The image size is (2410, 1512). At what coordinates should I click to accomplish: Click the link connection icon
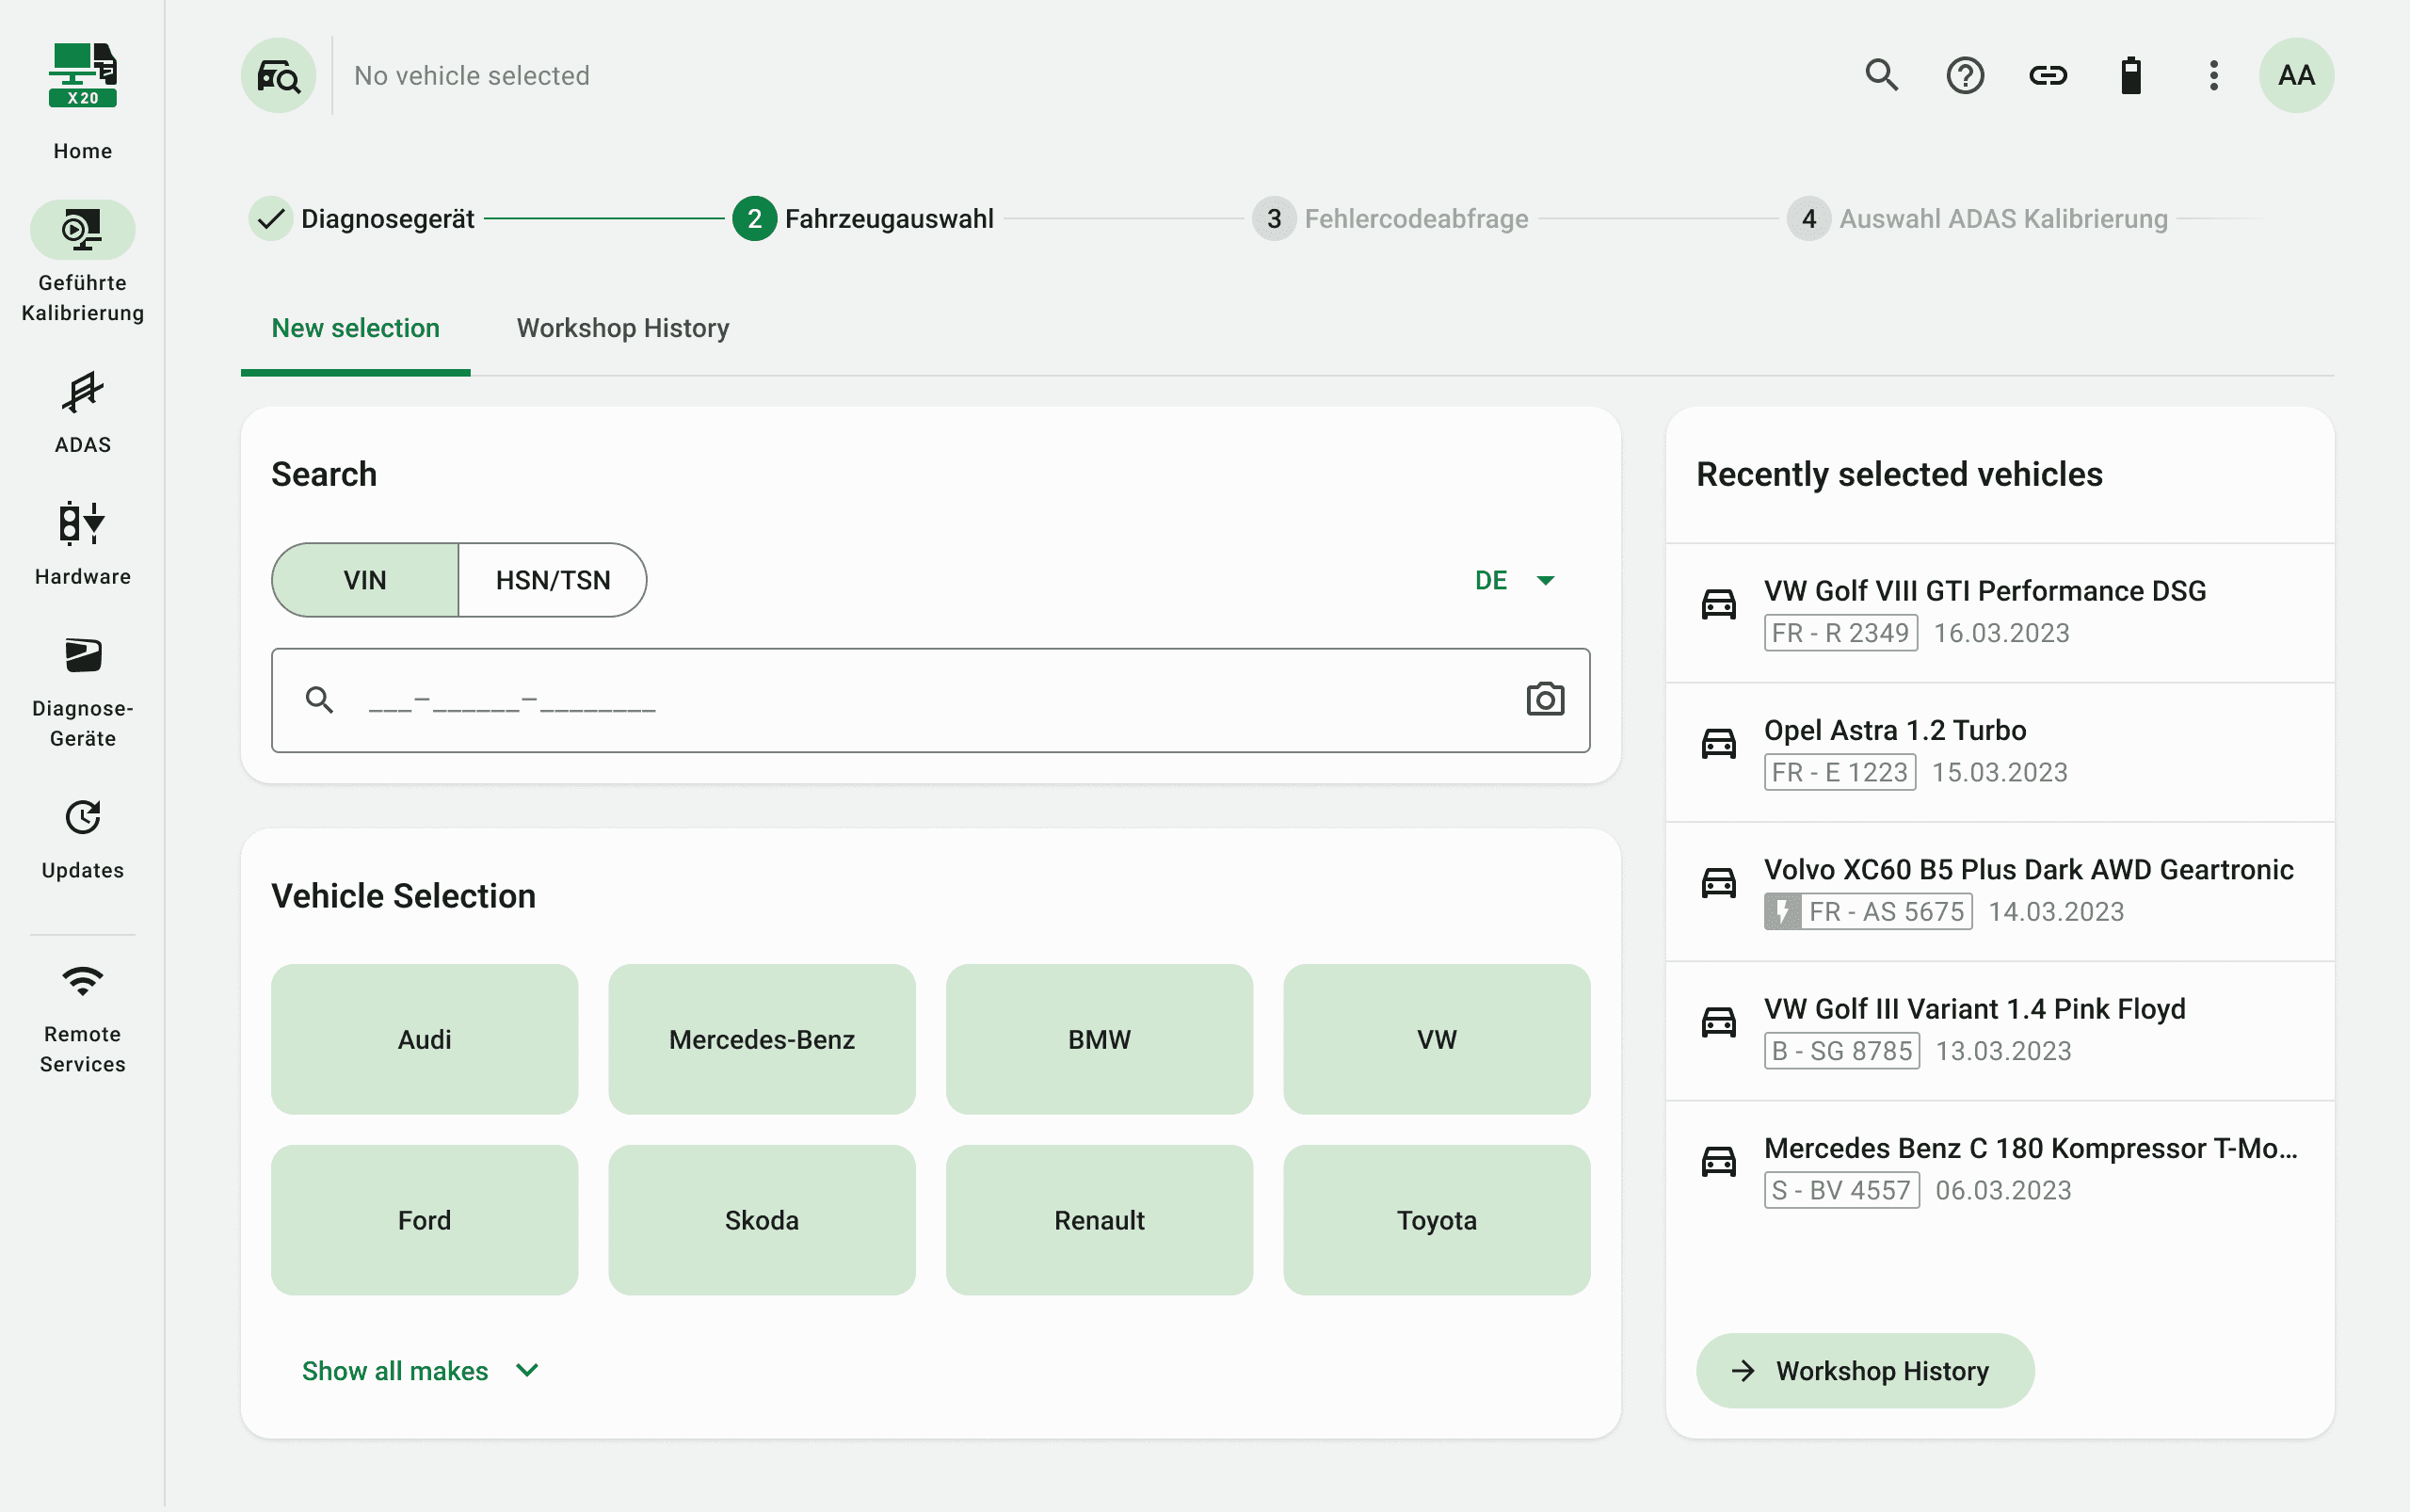(2048, 75)
